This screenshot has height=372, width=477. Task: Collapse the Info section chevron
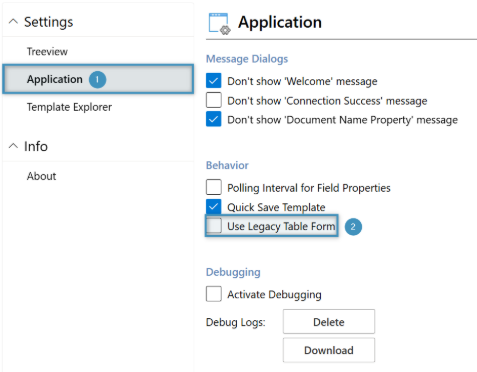tap(13, 146)
